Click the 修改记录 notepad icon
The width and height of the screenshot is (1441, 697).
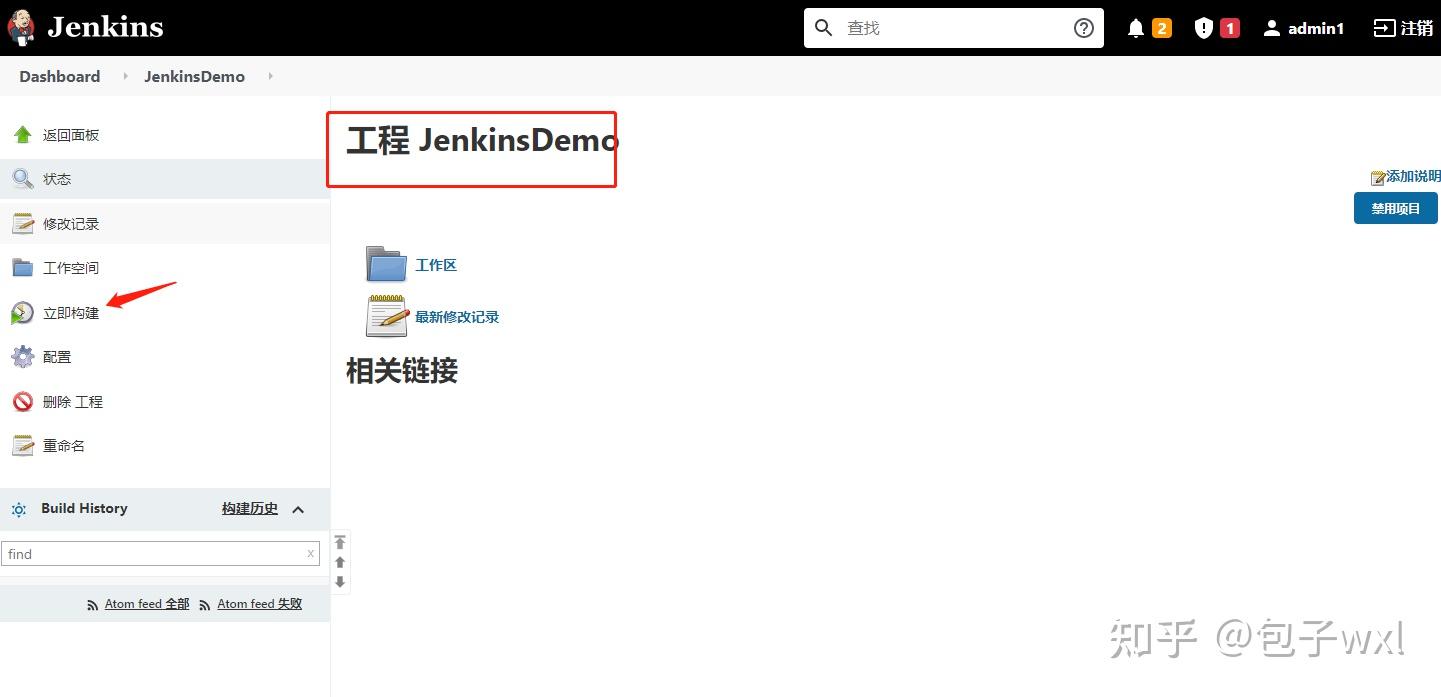click(x=22, y=222)
